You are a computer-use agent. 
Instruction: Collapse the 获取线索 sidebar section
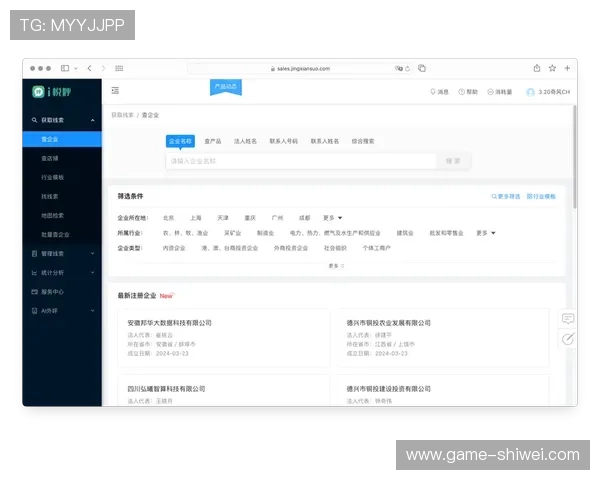(x=93, y=120)
